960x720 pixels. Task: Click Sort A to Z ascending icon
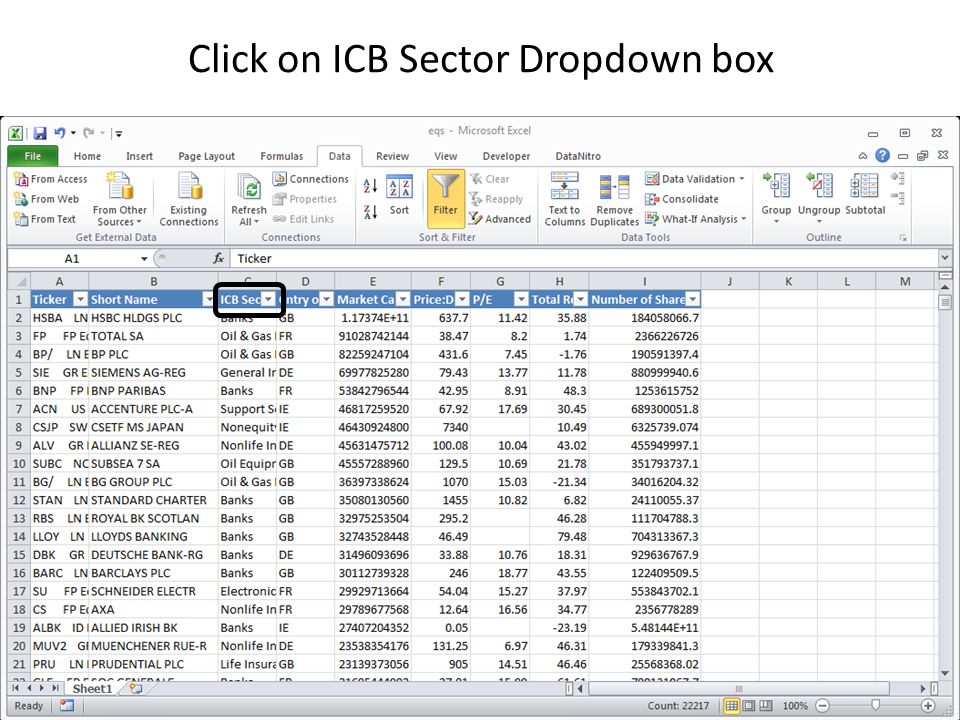tap(370, 186)
